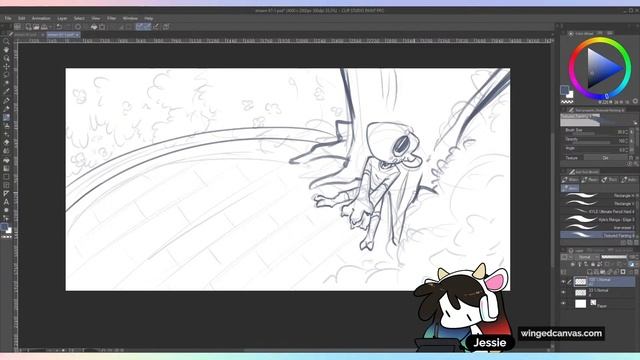The height and width of the screenshot is (360, 640).
Task: Toggle second highlighted snap button in command bar
Action: point(147,27)
